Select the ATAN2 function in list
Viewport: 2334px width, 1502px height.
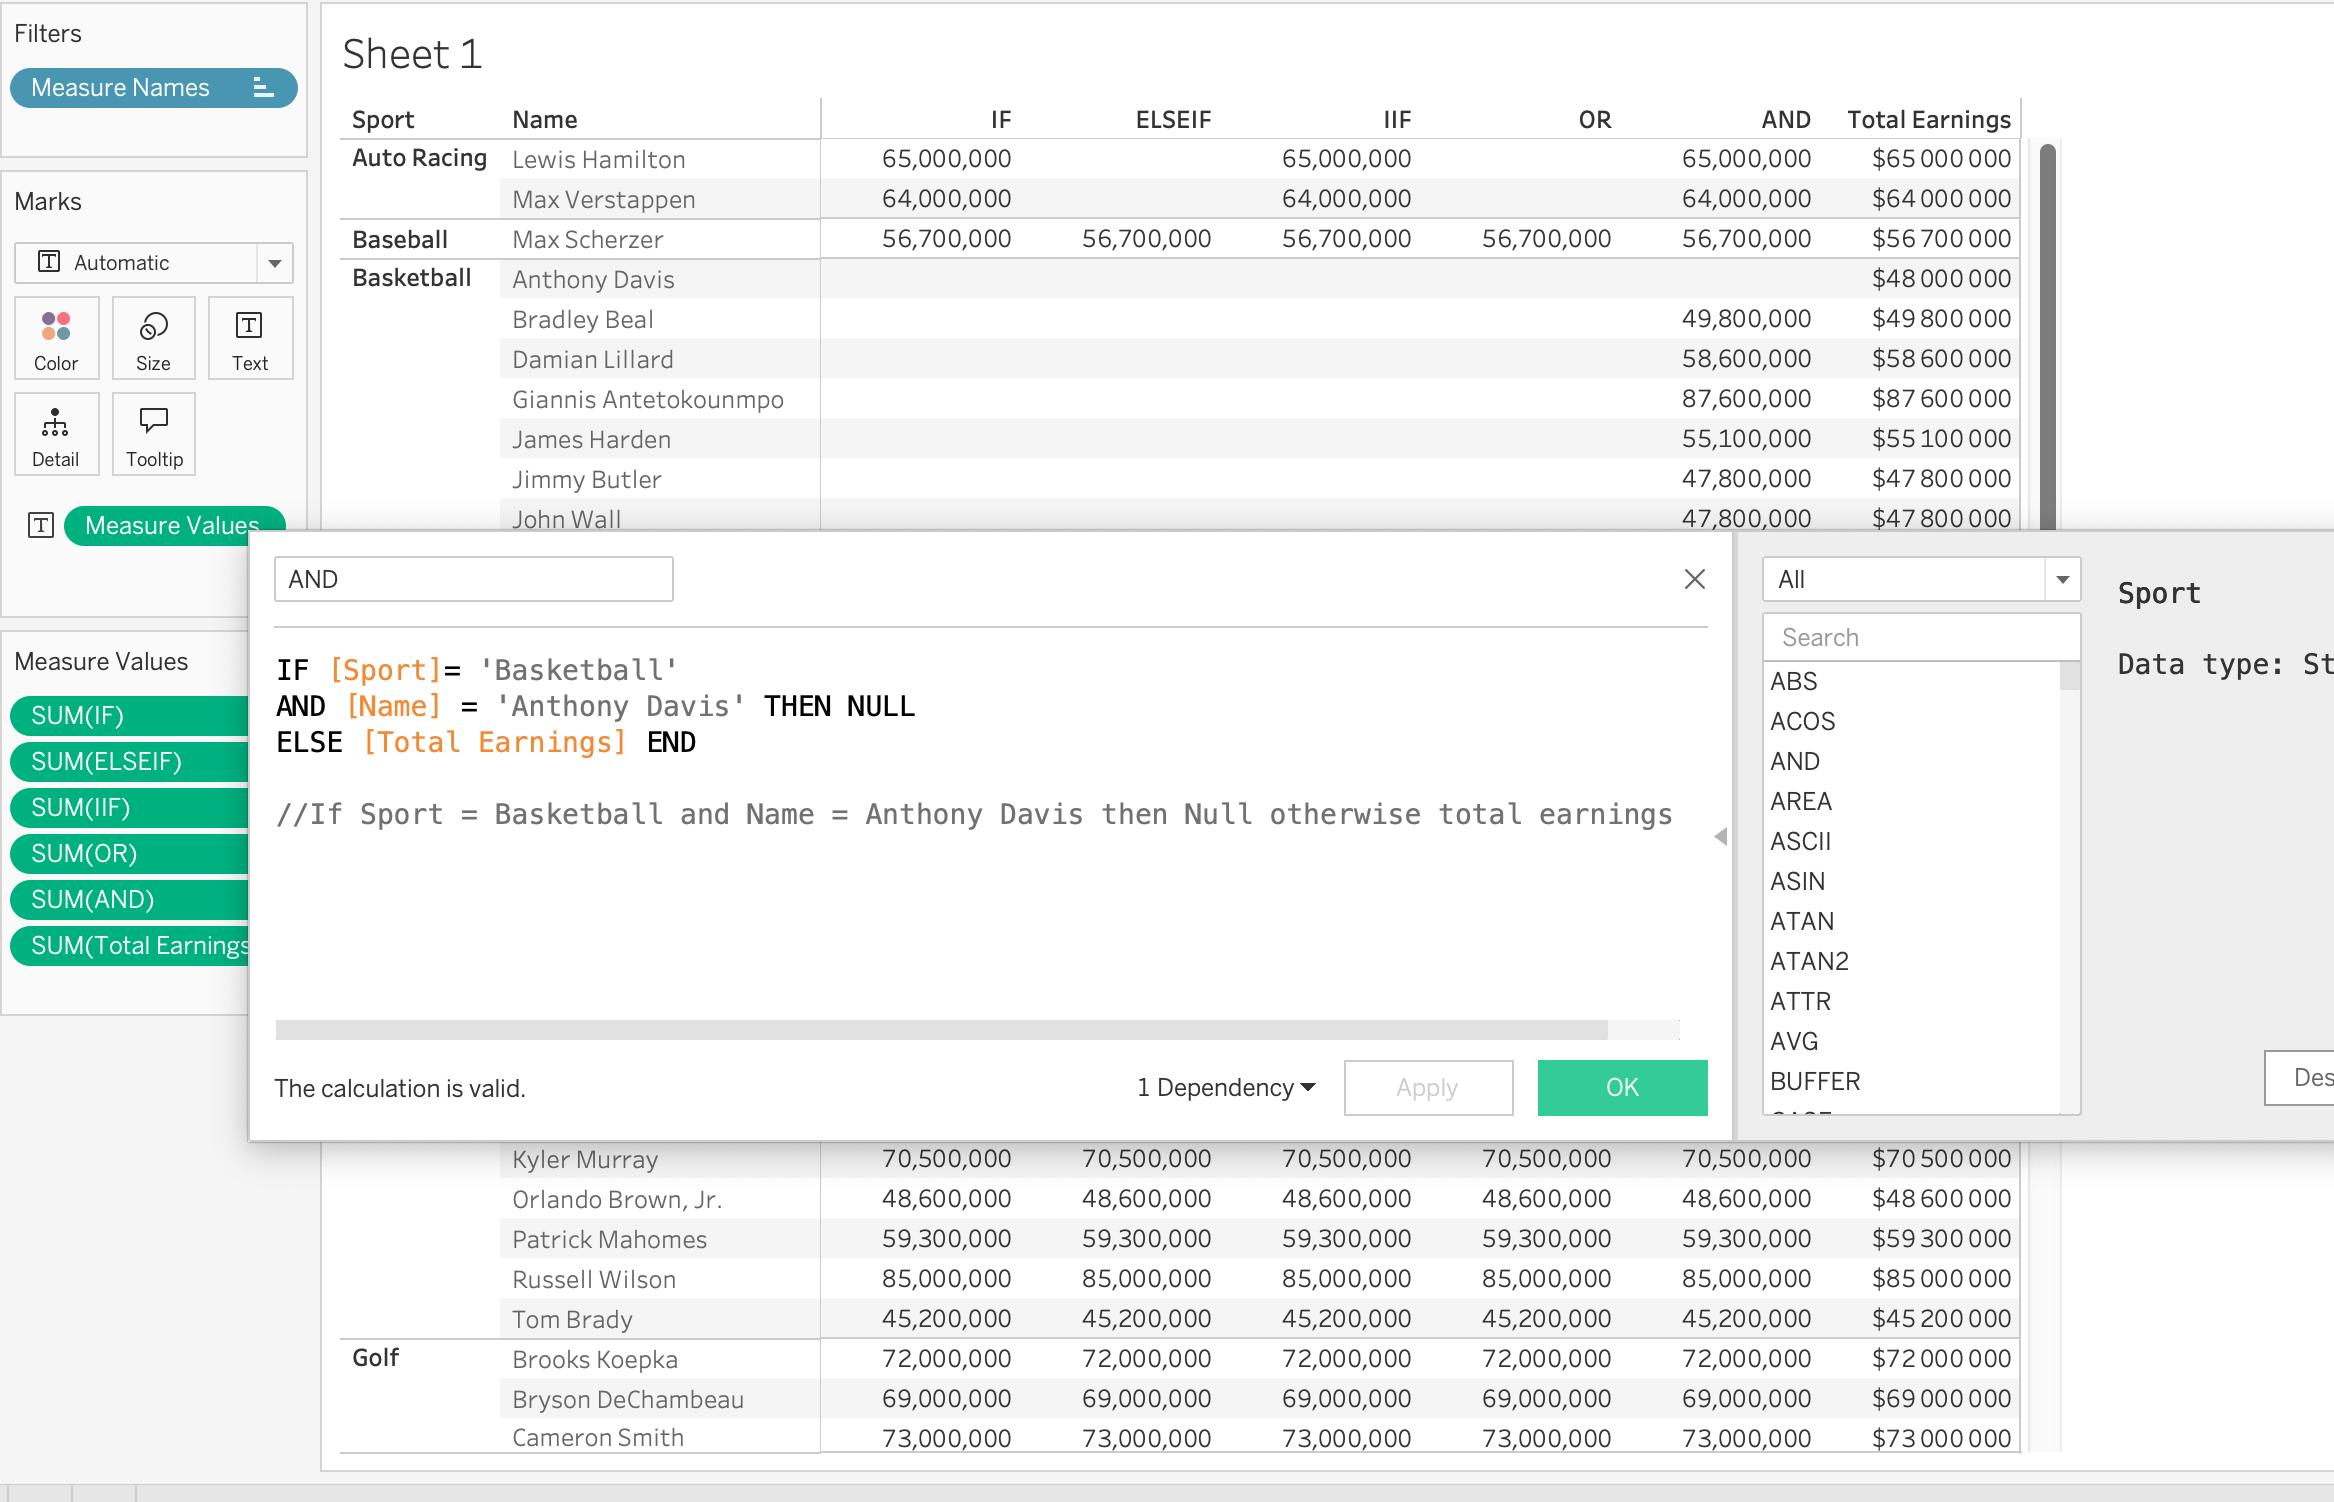click(x=1809, y=961)
